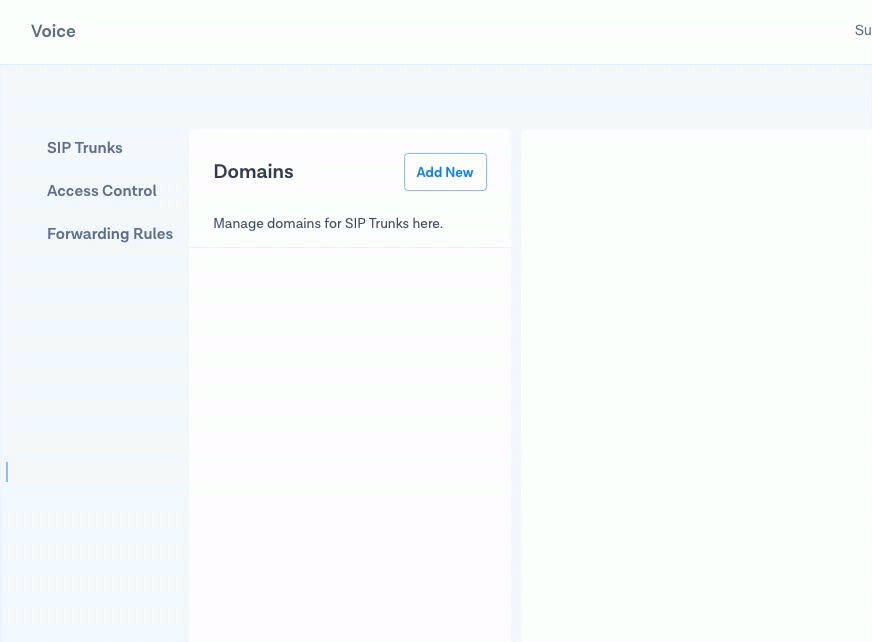This screenshot has width=872, height=642.
Task: Click the blue vertical marker at left edge
Action: coord(7,472)
